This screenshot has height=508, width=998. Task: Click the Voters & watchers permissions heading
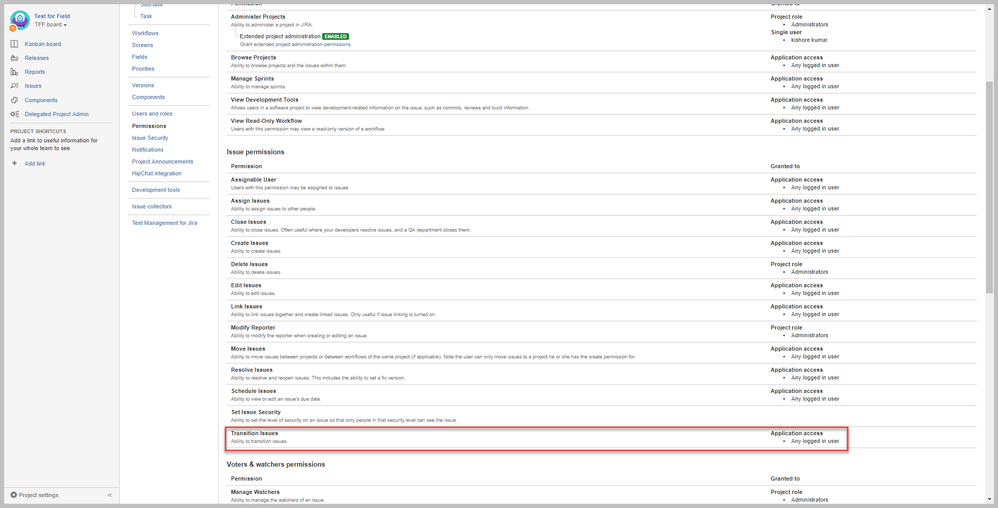tap(276, 465)
